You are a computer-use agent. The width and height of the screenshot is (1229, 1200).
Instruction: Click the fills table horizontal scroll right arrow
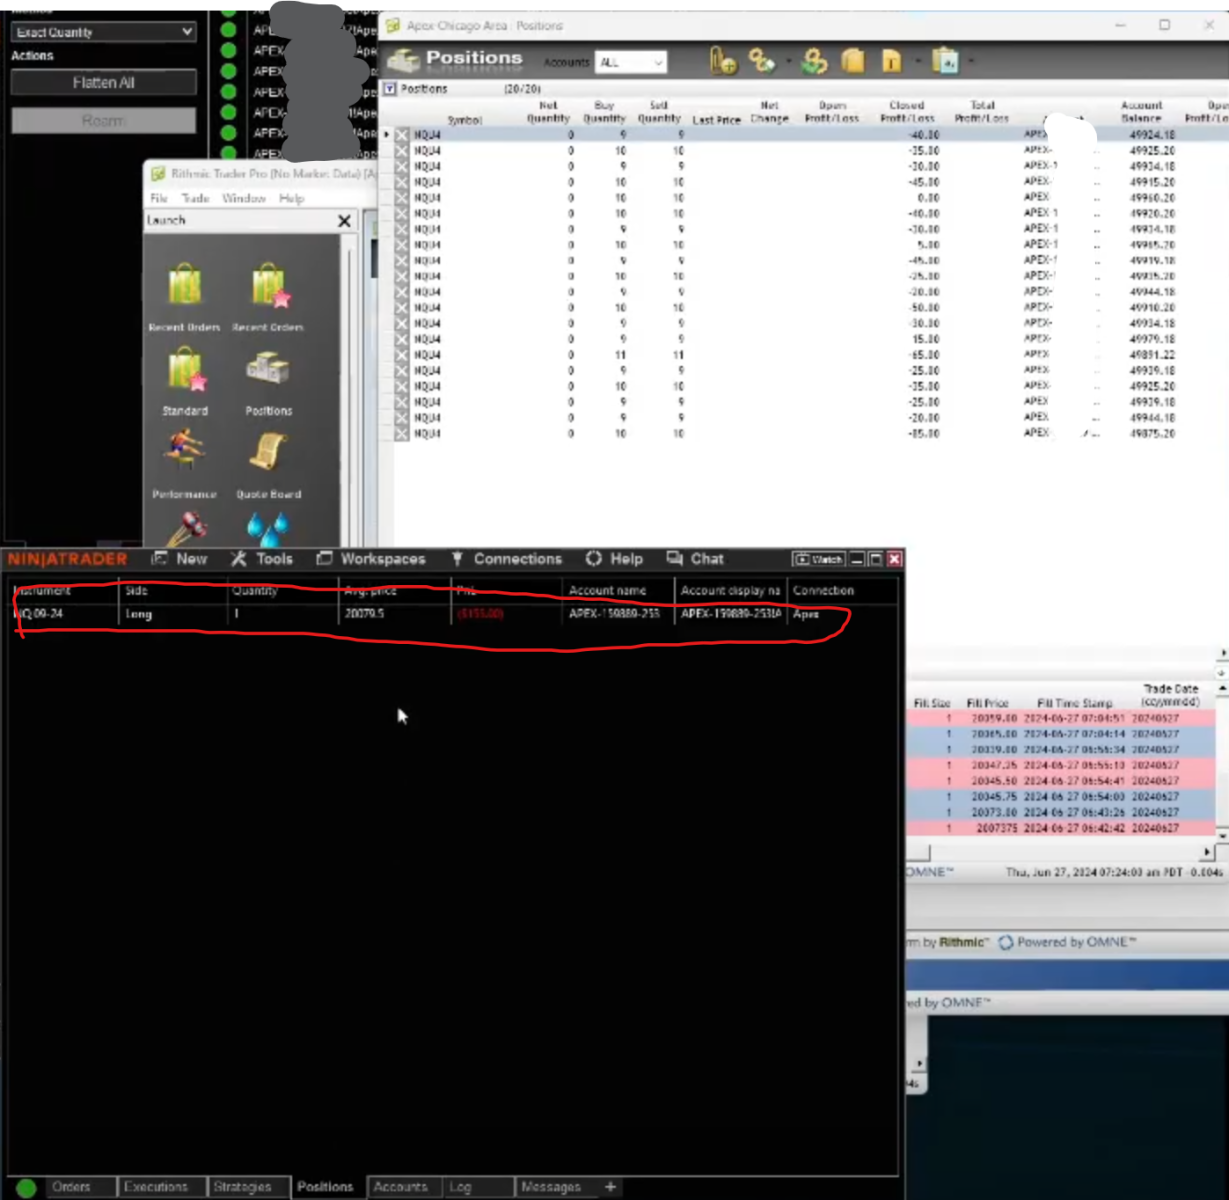coord(1207,852)
